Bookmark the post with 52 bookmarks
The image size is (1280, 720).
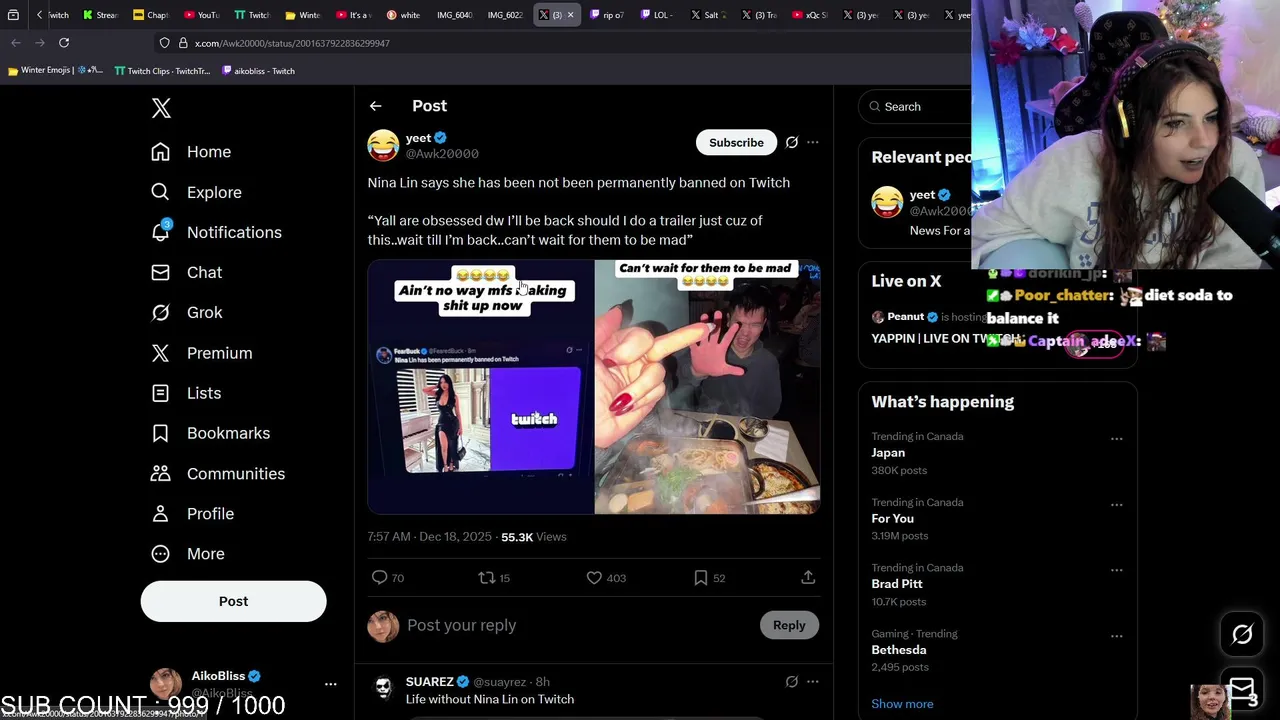coord(701,577)
